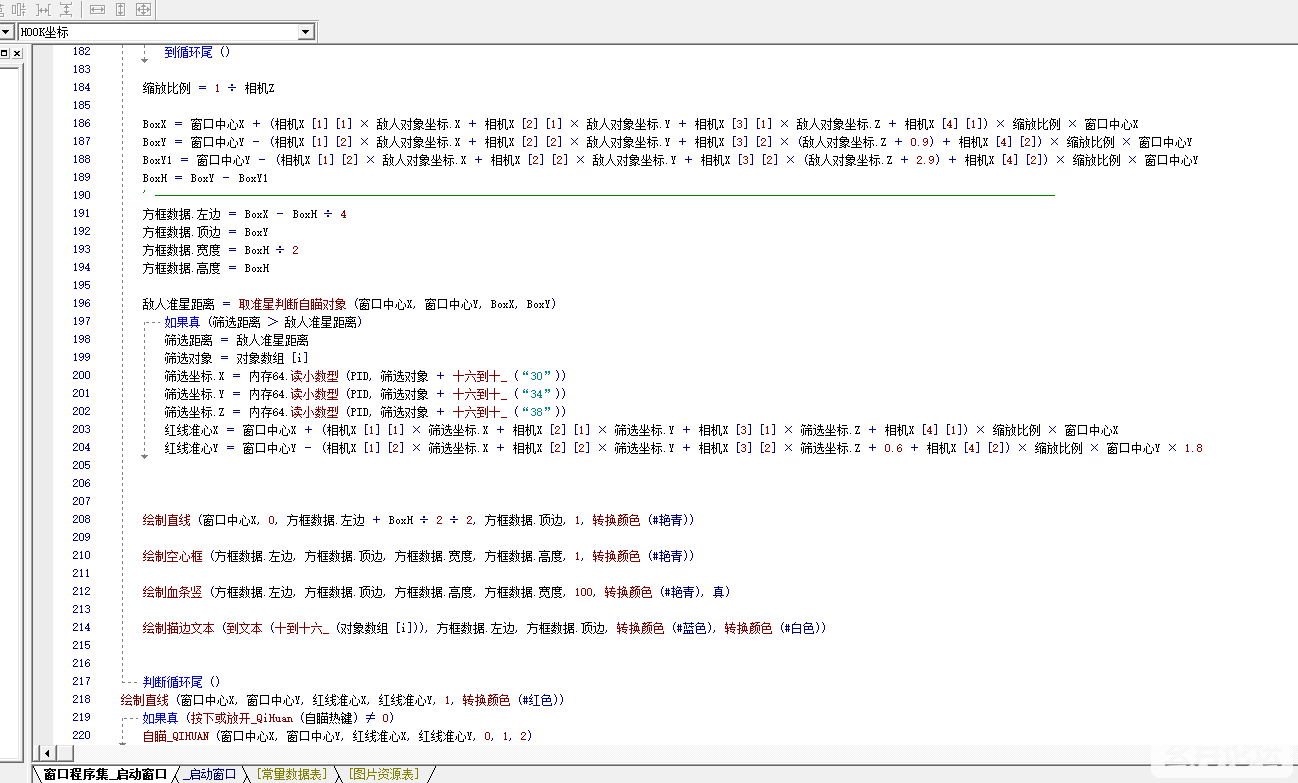This screenshot has width=1298, height=783.
Task: Click the make same width toolbar icon
Action: (97, 9)
